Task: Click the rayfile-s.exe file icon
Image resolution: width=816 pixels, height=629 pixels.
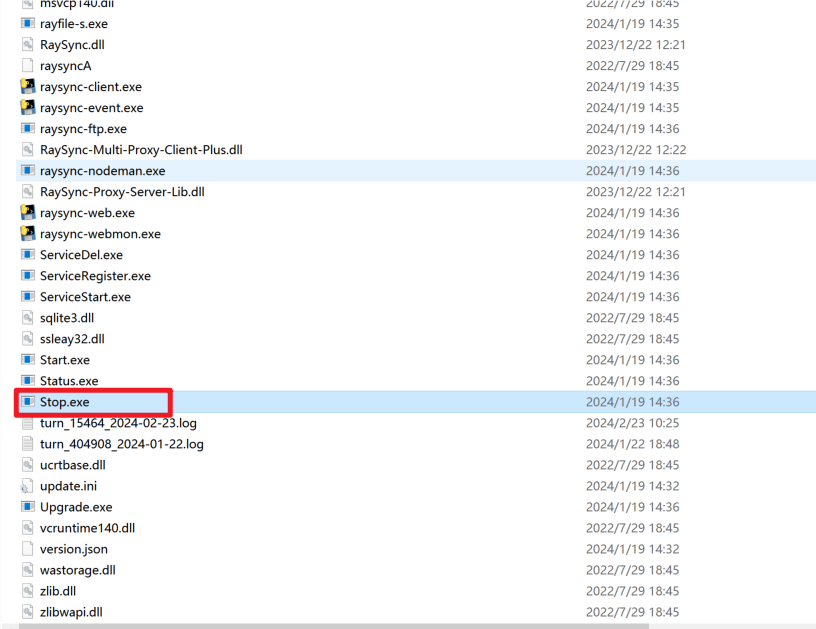Action: tap(28, 23)
